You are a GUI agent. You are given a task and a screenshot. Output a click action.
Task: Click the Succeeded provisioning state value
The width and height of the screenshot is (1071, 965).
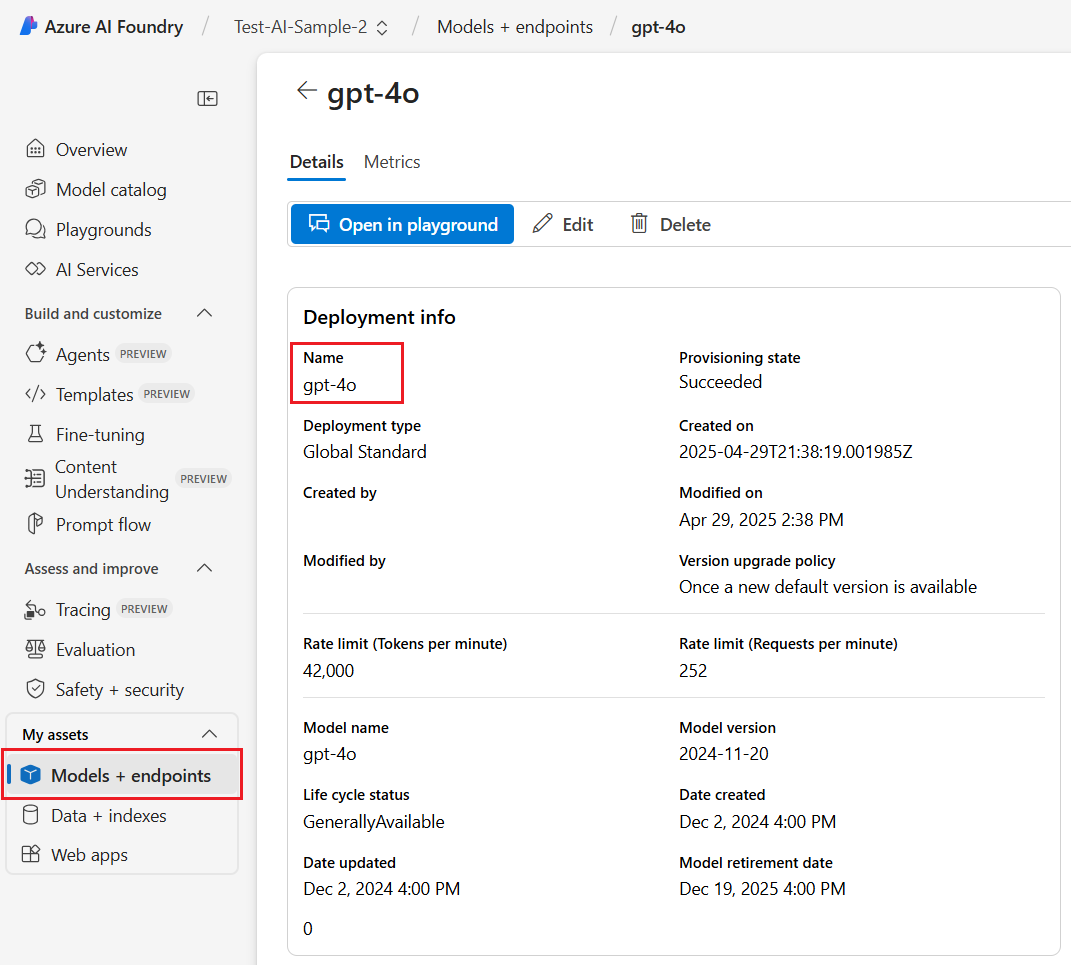[721, 382]
